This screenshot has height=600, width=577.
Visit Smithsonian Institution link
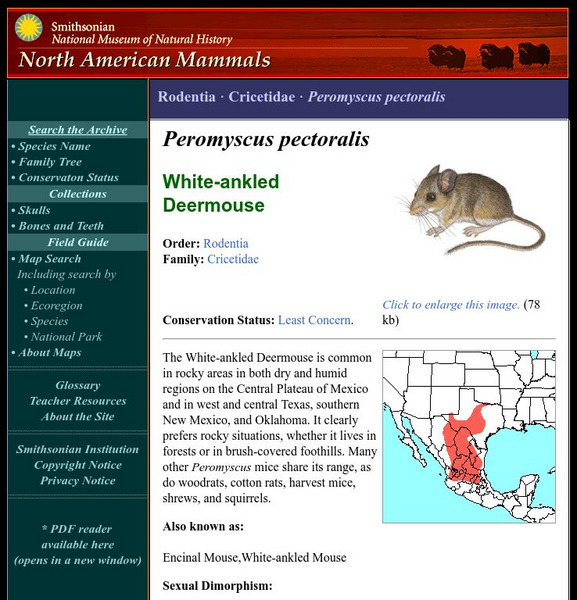point(78,449)
